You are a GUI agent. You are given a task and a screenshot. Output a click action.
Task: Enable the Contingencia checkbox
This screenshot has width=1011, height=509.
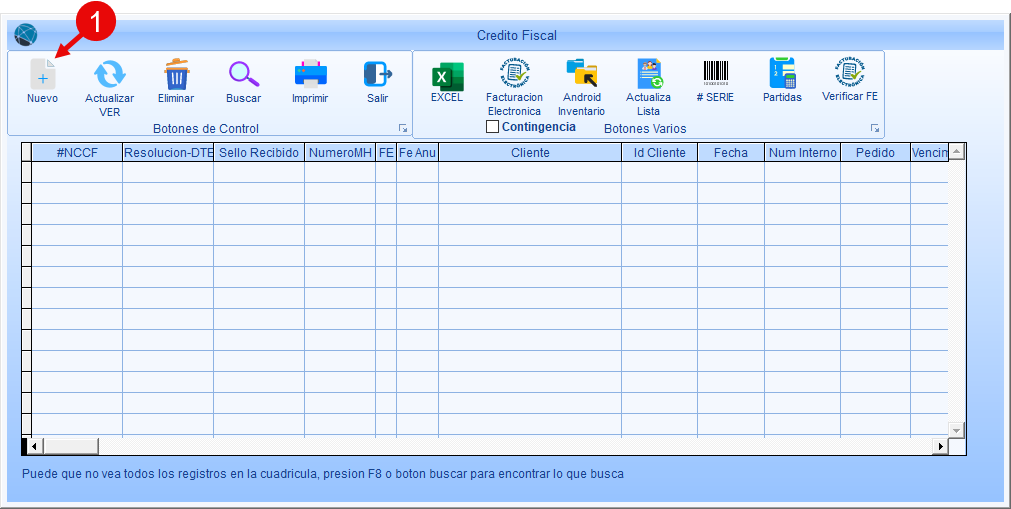pyautogui.click(x=492, y=127)
